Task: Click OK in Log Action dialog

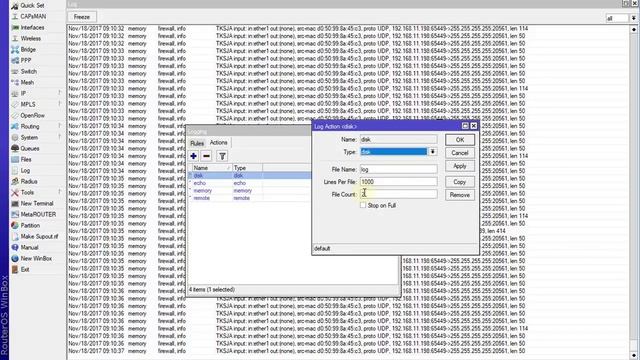Action: coord(460,140)
